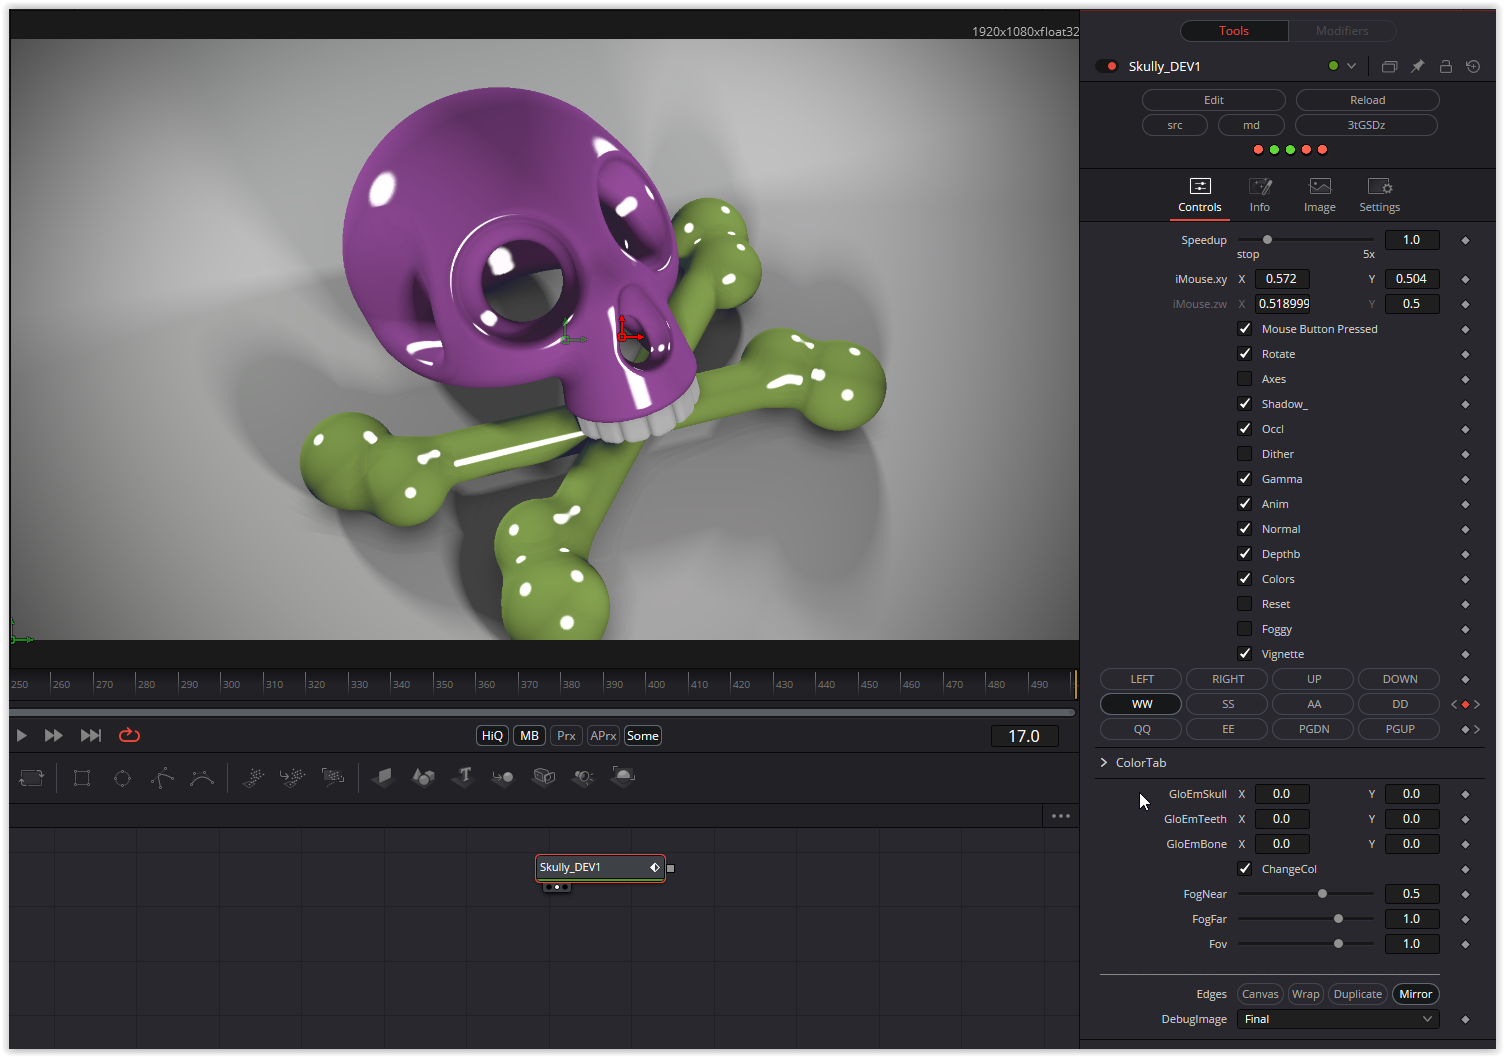Click the 3tGSDz button

click(1366, 125)
